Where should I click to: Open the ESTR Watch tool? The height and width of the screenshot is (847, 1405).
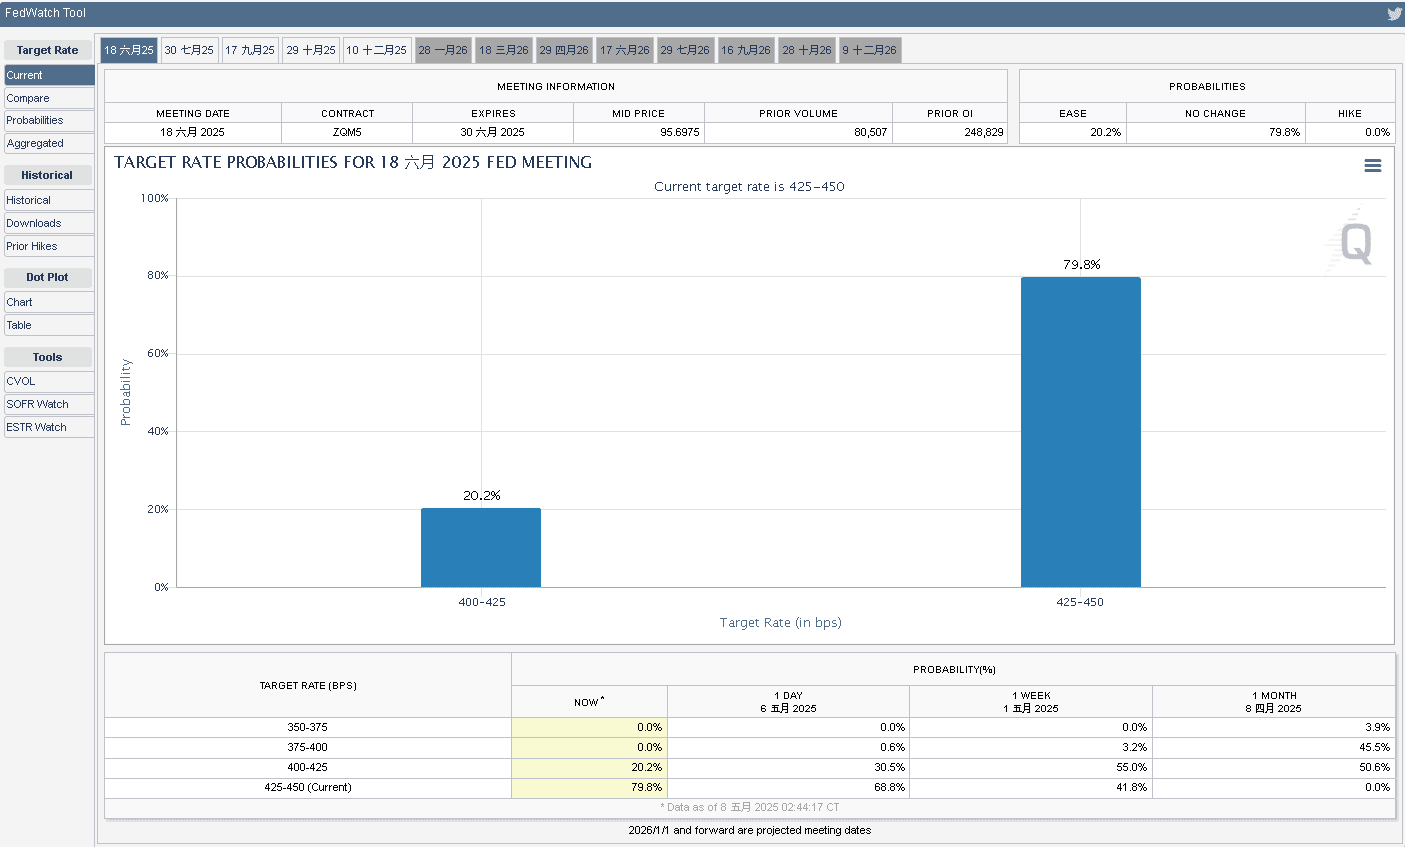tap(49, 427)
